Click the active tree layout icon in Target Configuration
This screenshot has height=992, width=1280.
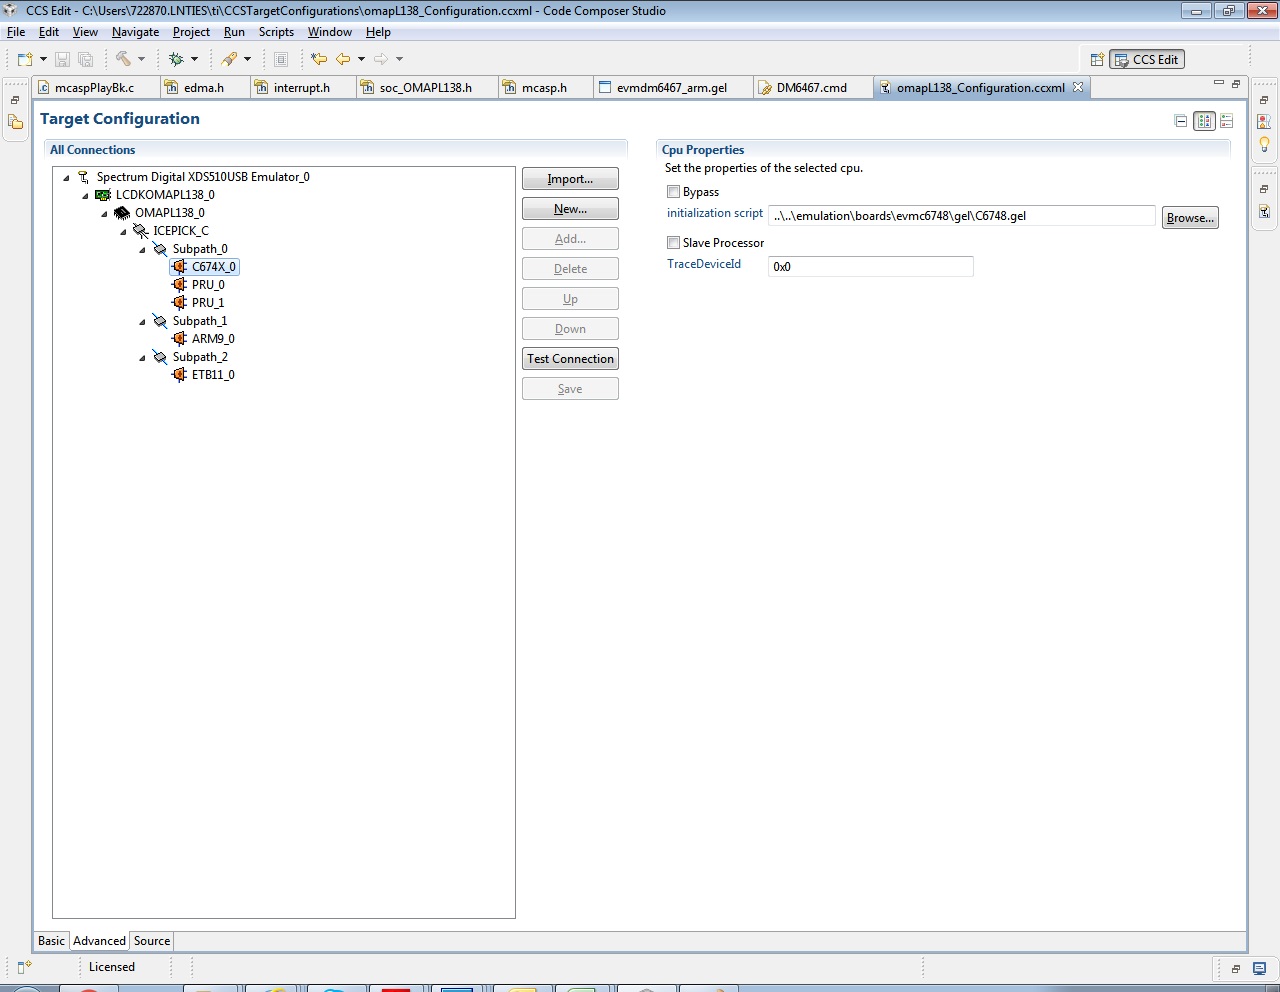pyautogui.click(x=1204, y=121)
